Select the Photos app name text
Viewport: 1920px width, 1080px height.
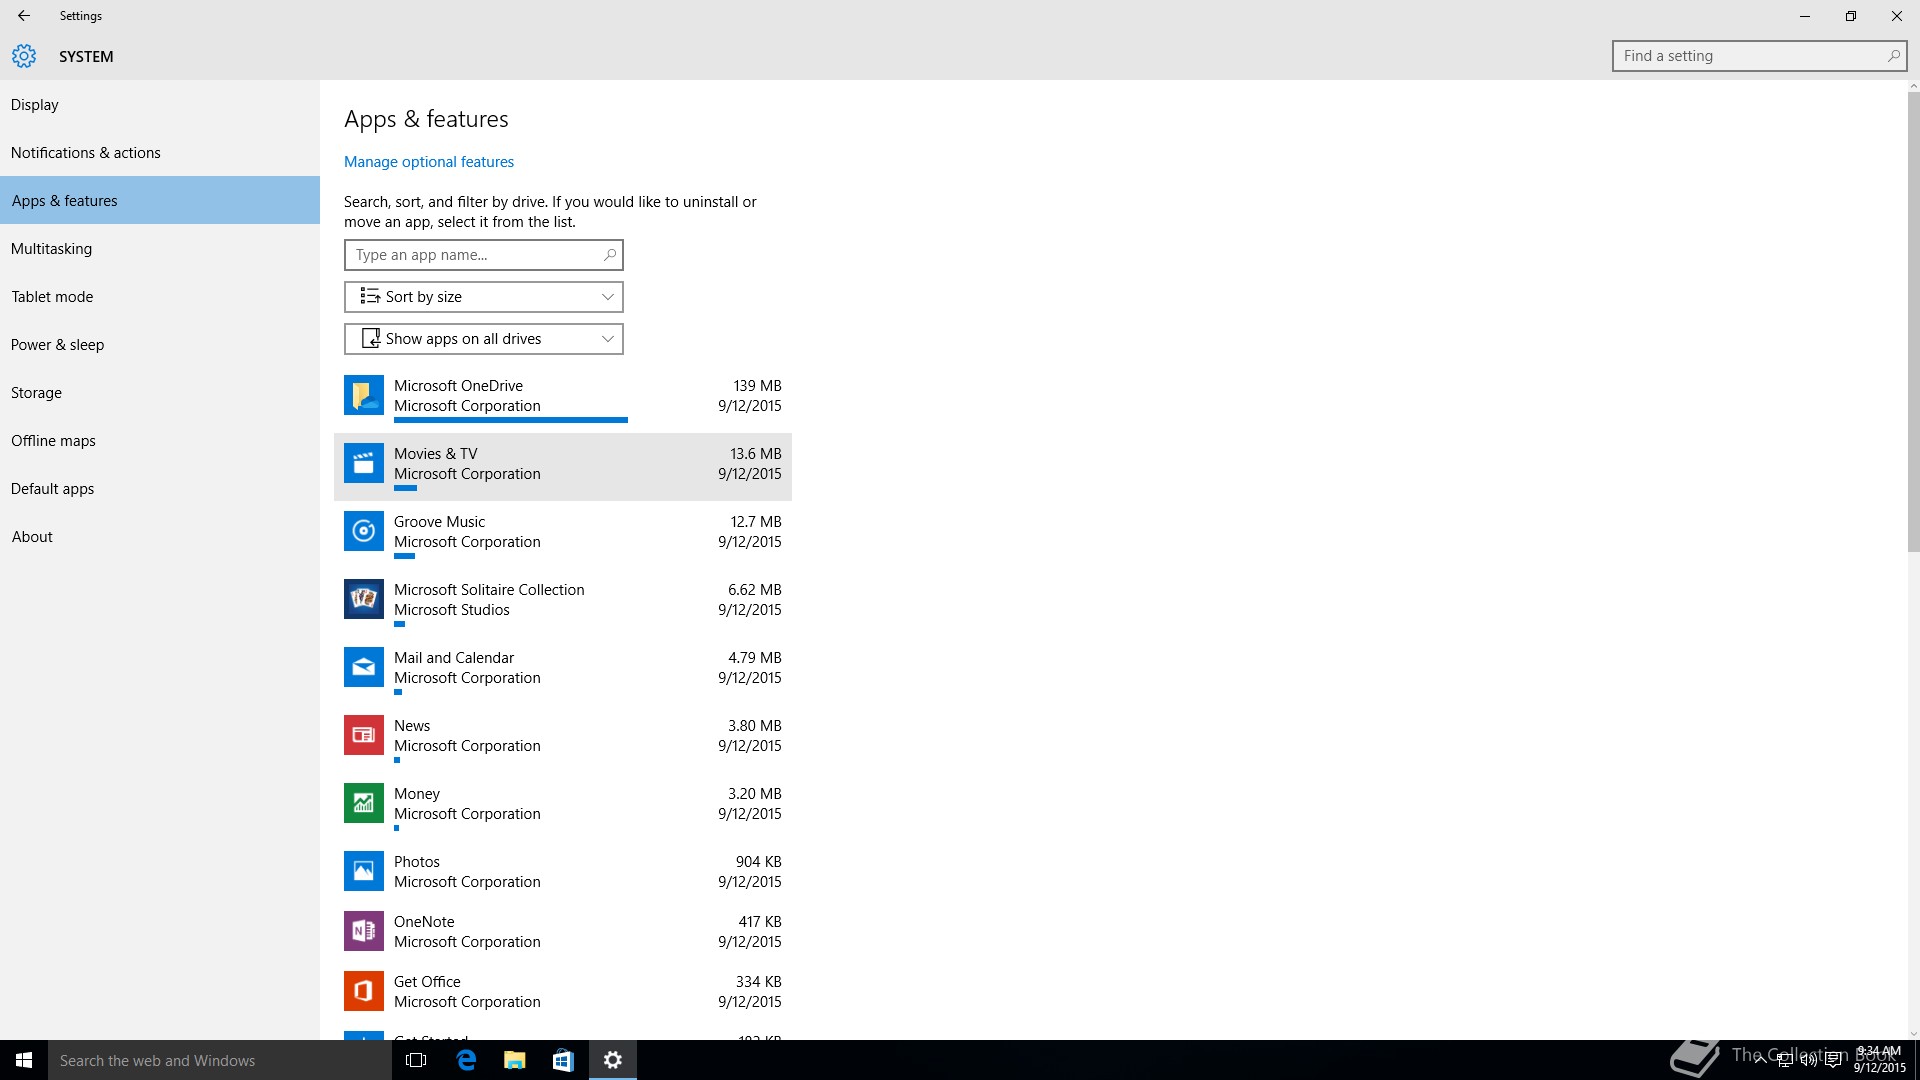click(x=417, y=862)
